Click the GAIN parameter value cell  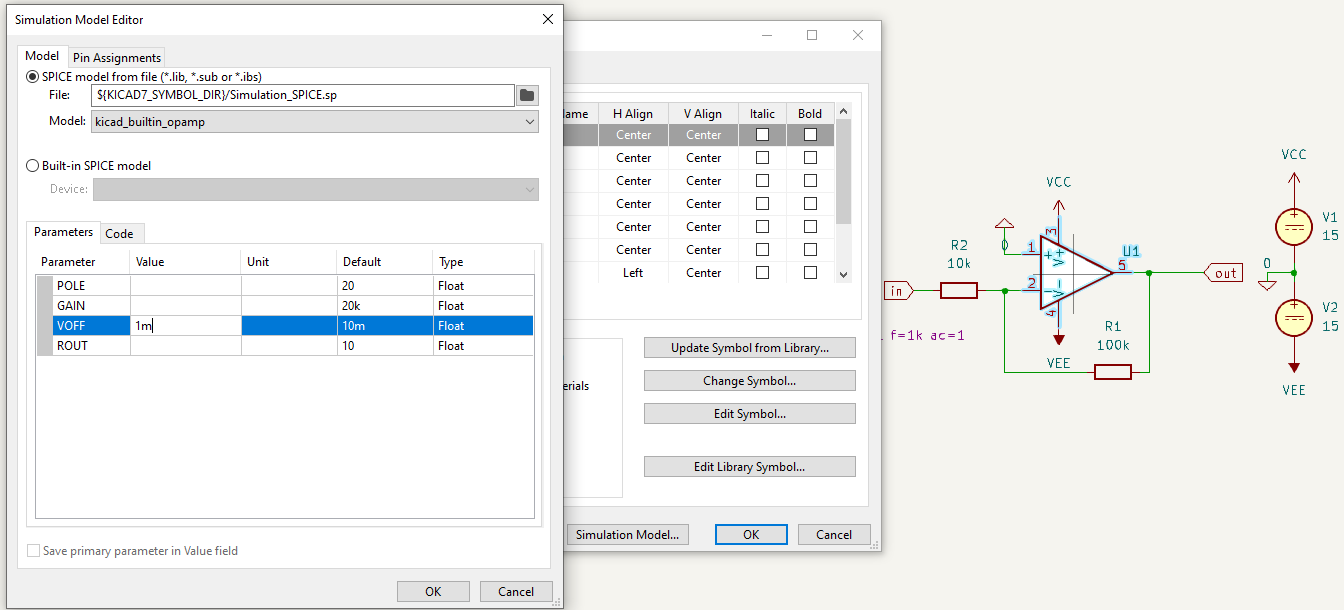pos(185,306)
